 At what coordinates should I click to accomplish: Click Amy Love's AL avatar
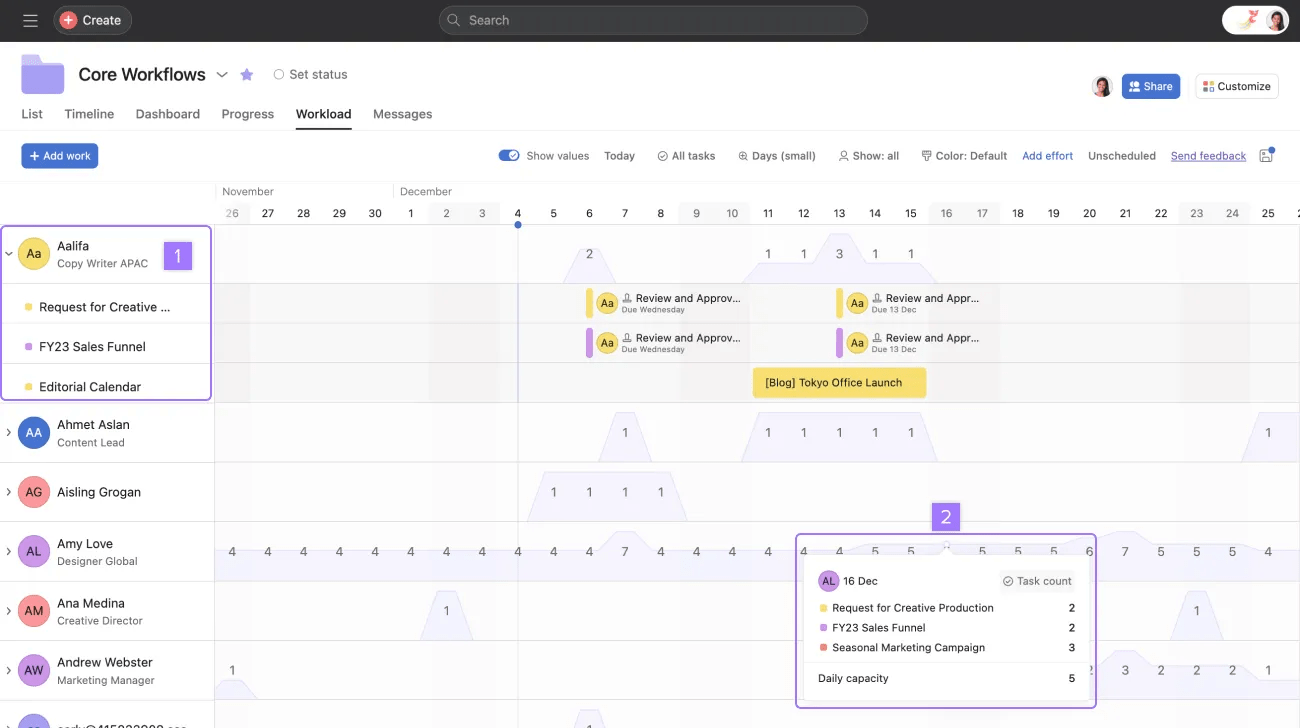click(x=33, y=550)
